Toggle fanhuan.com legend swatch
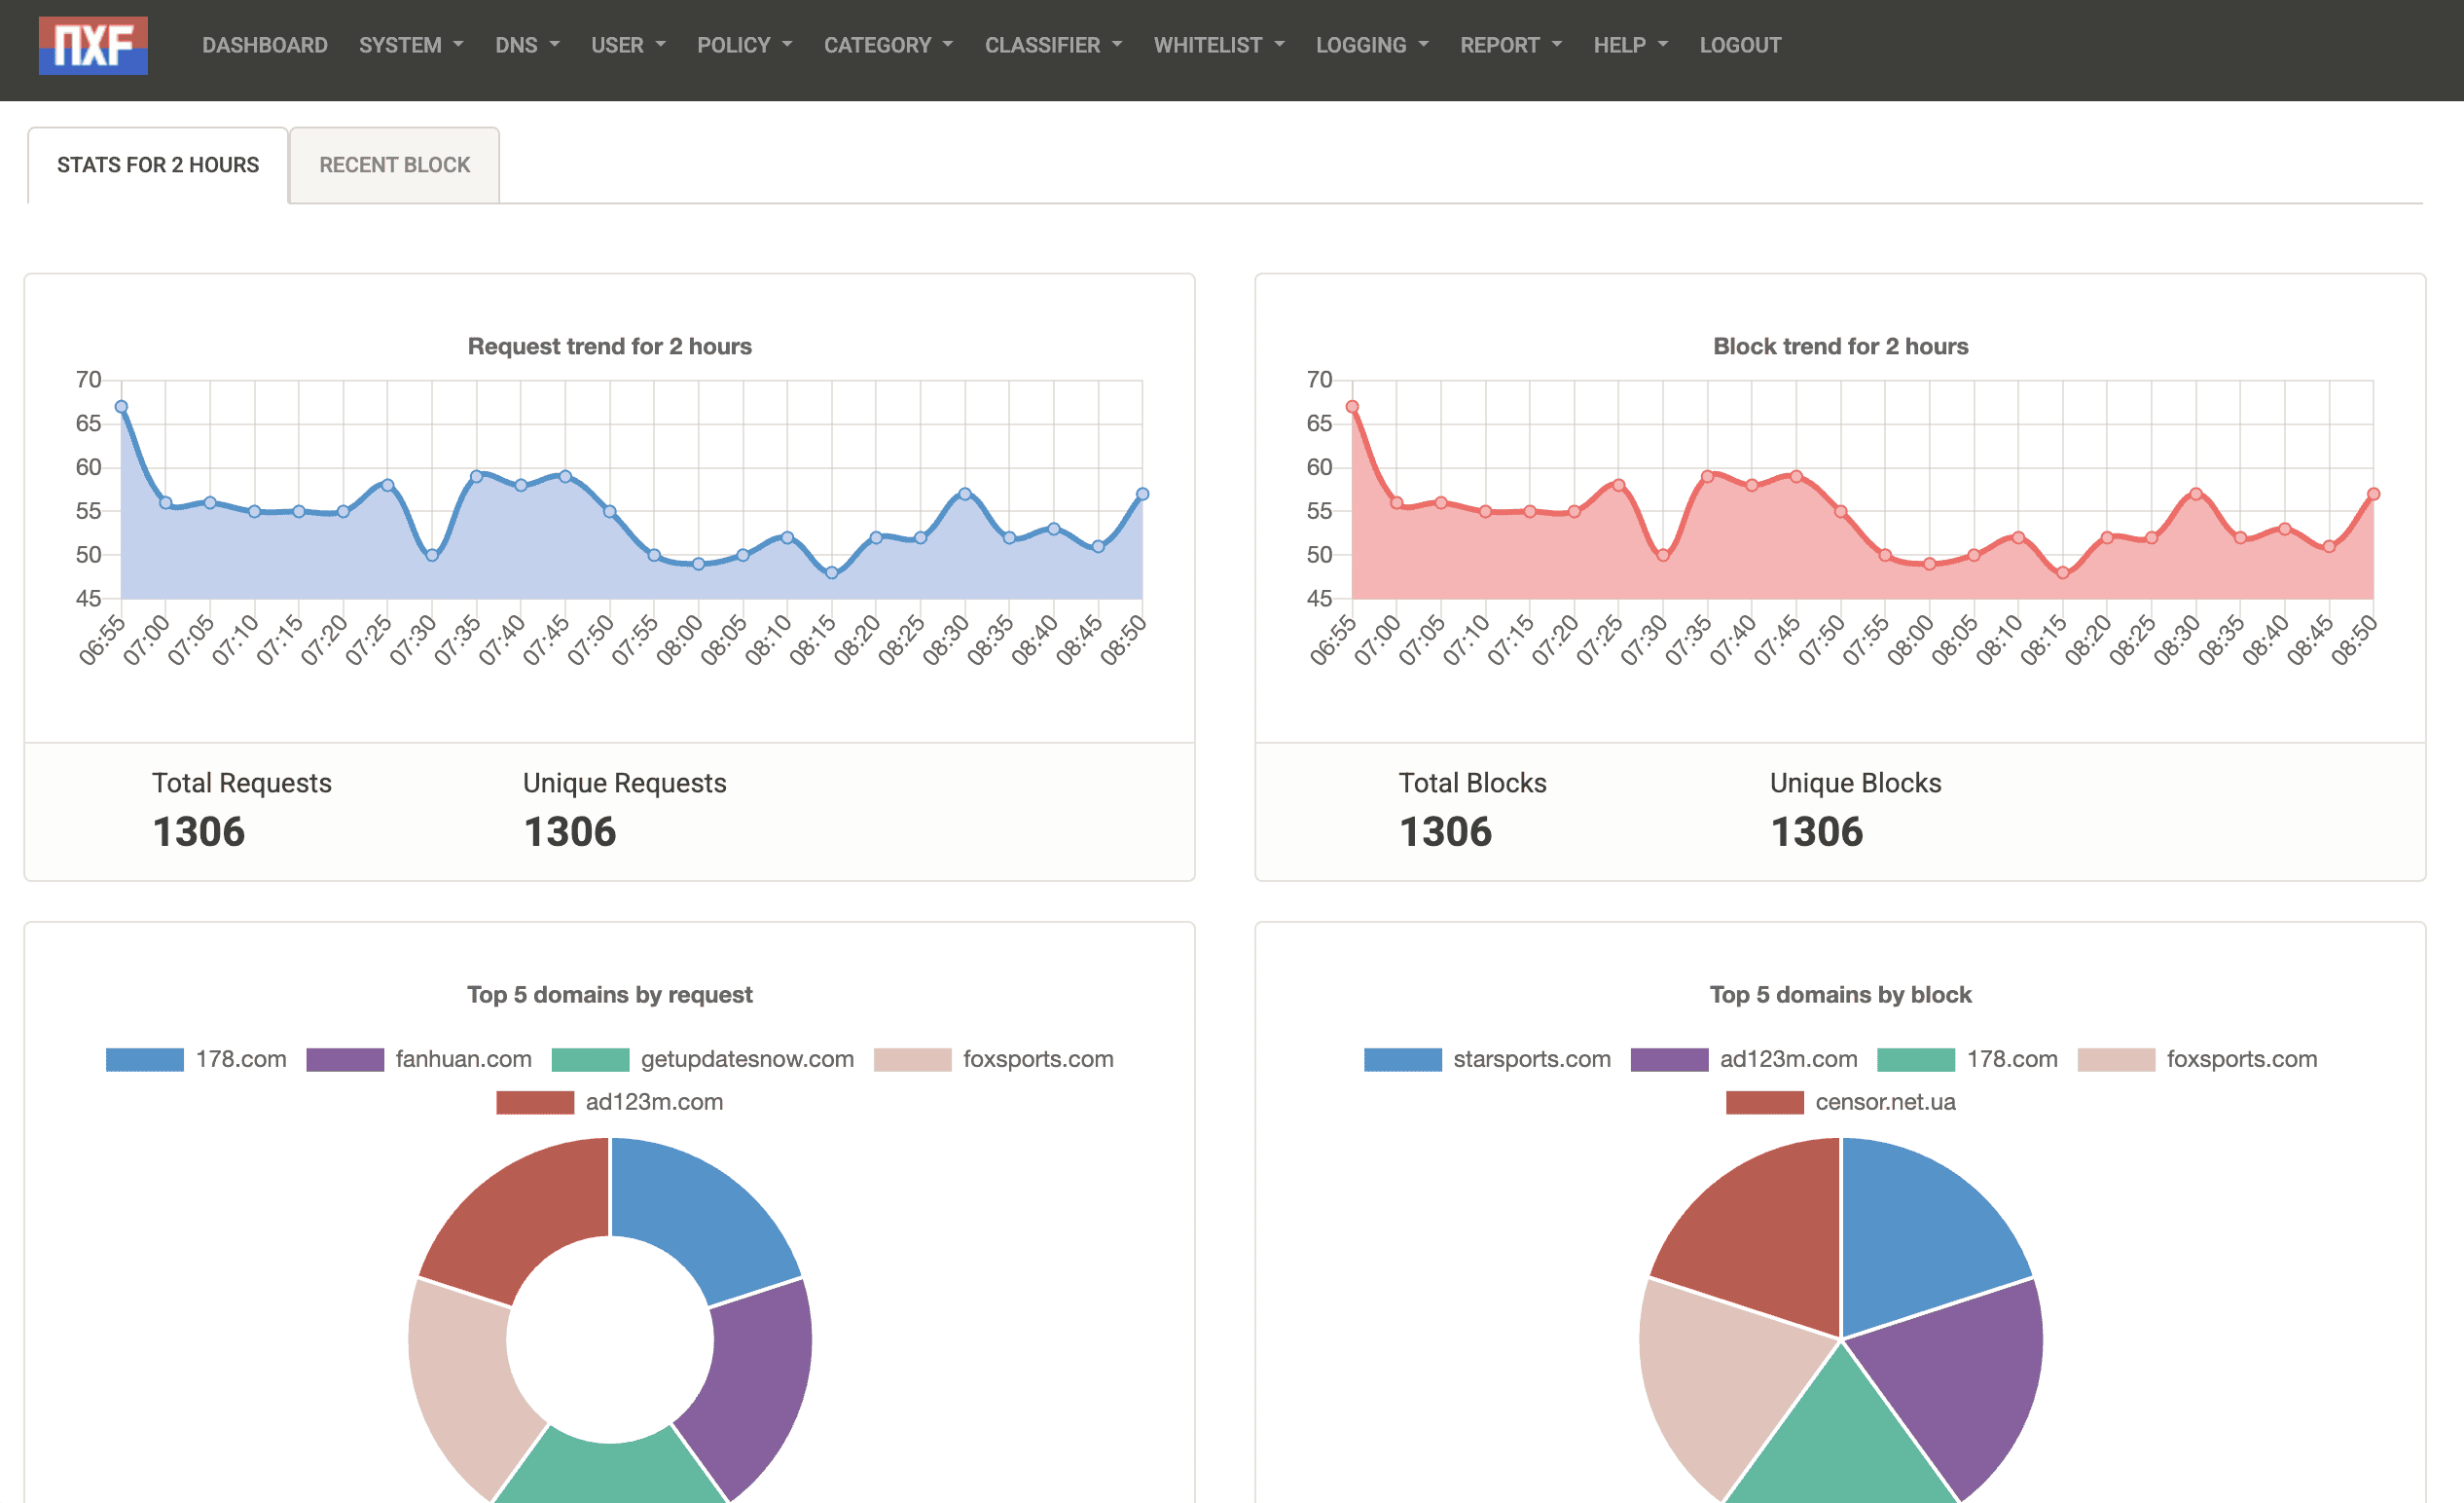Viewport: 2464px width, 1503px height. click(345, 1059)
